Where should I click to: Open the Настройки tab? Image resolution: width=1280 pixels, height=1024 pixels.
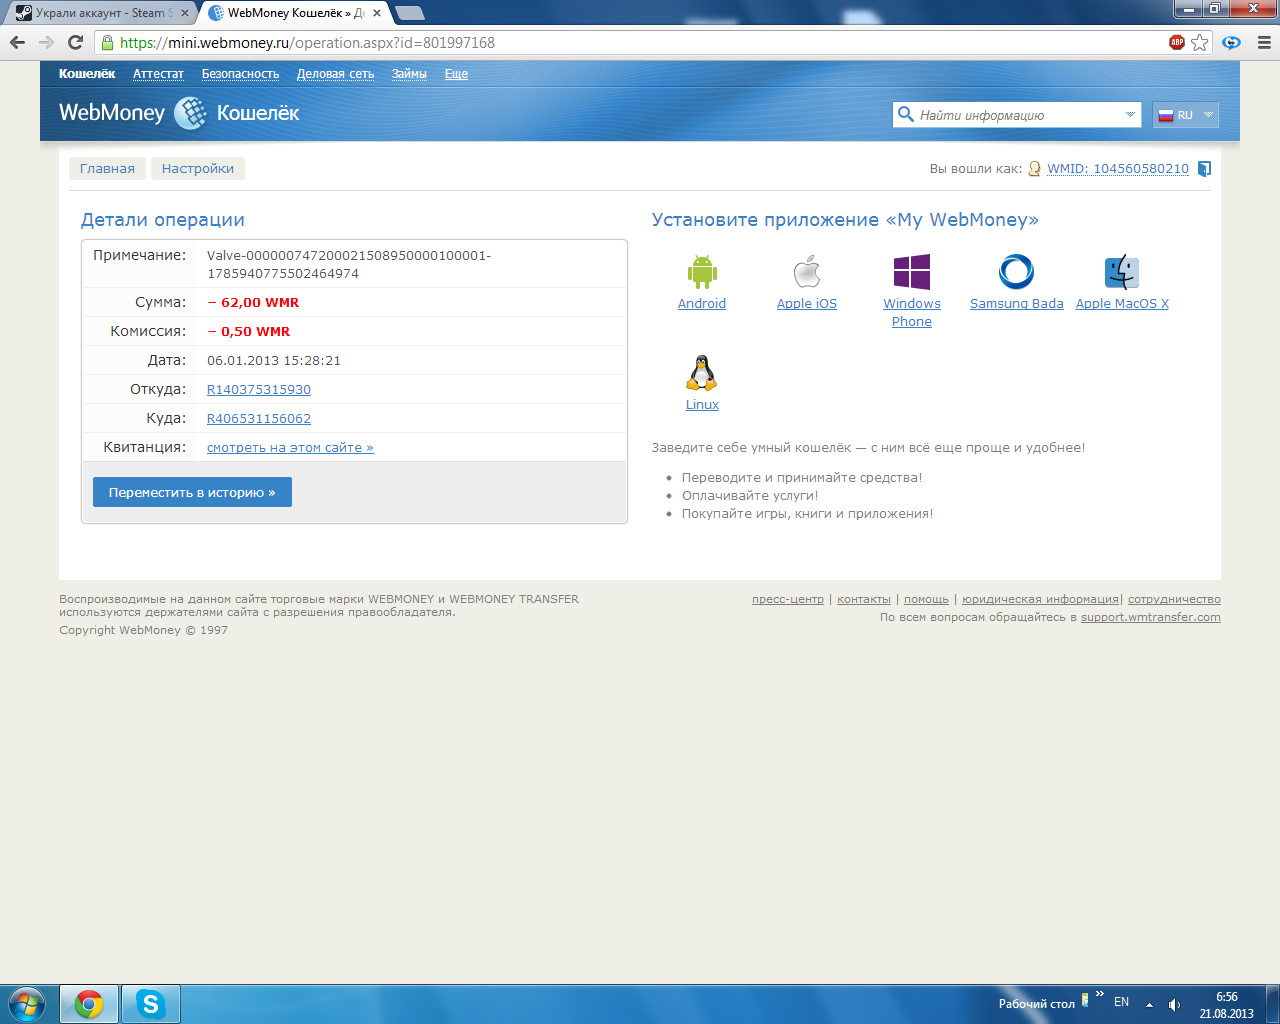click(198, 169)
